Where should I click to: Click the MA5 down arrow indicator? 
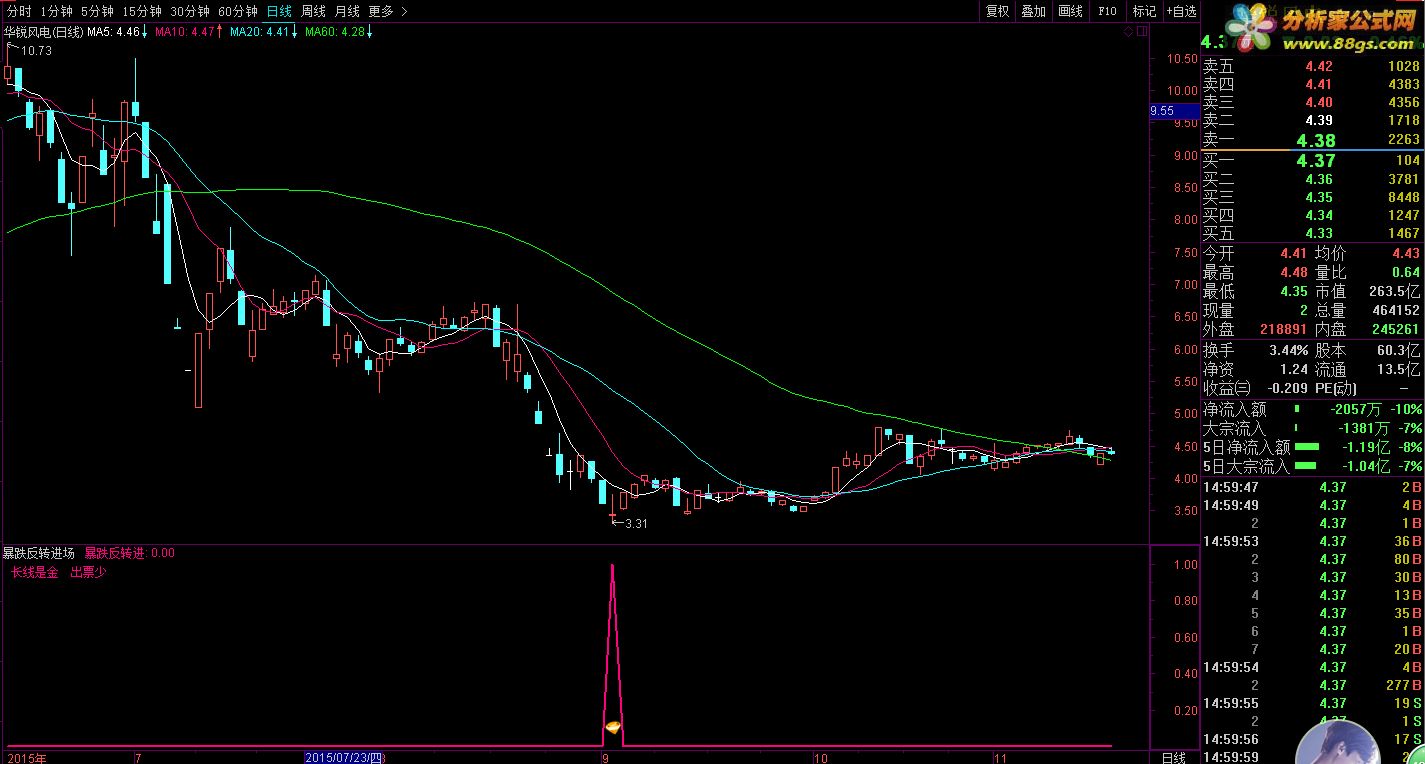click(x=145, y=32)
